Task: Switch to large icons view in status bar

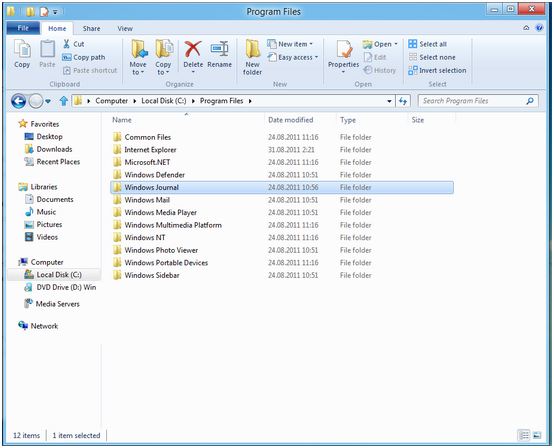Action: coord(537,435)
